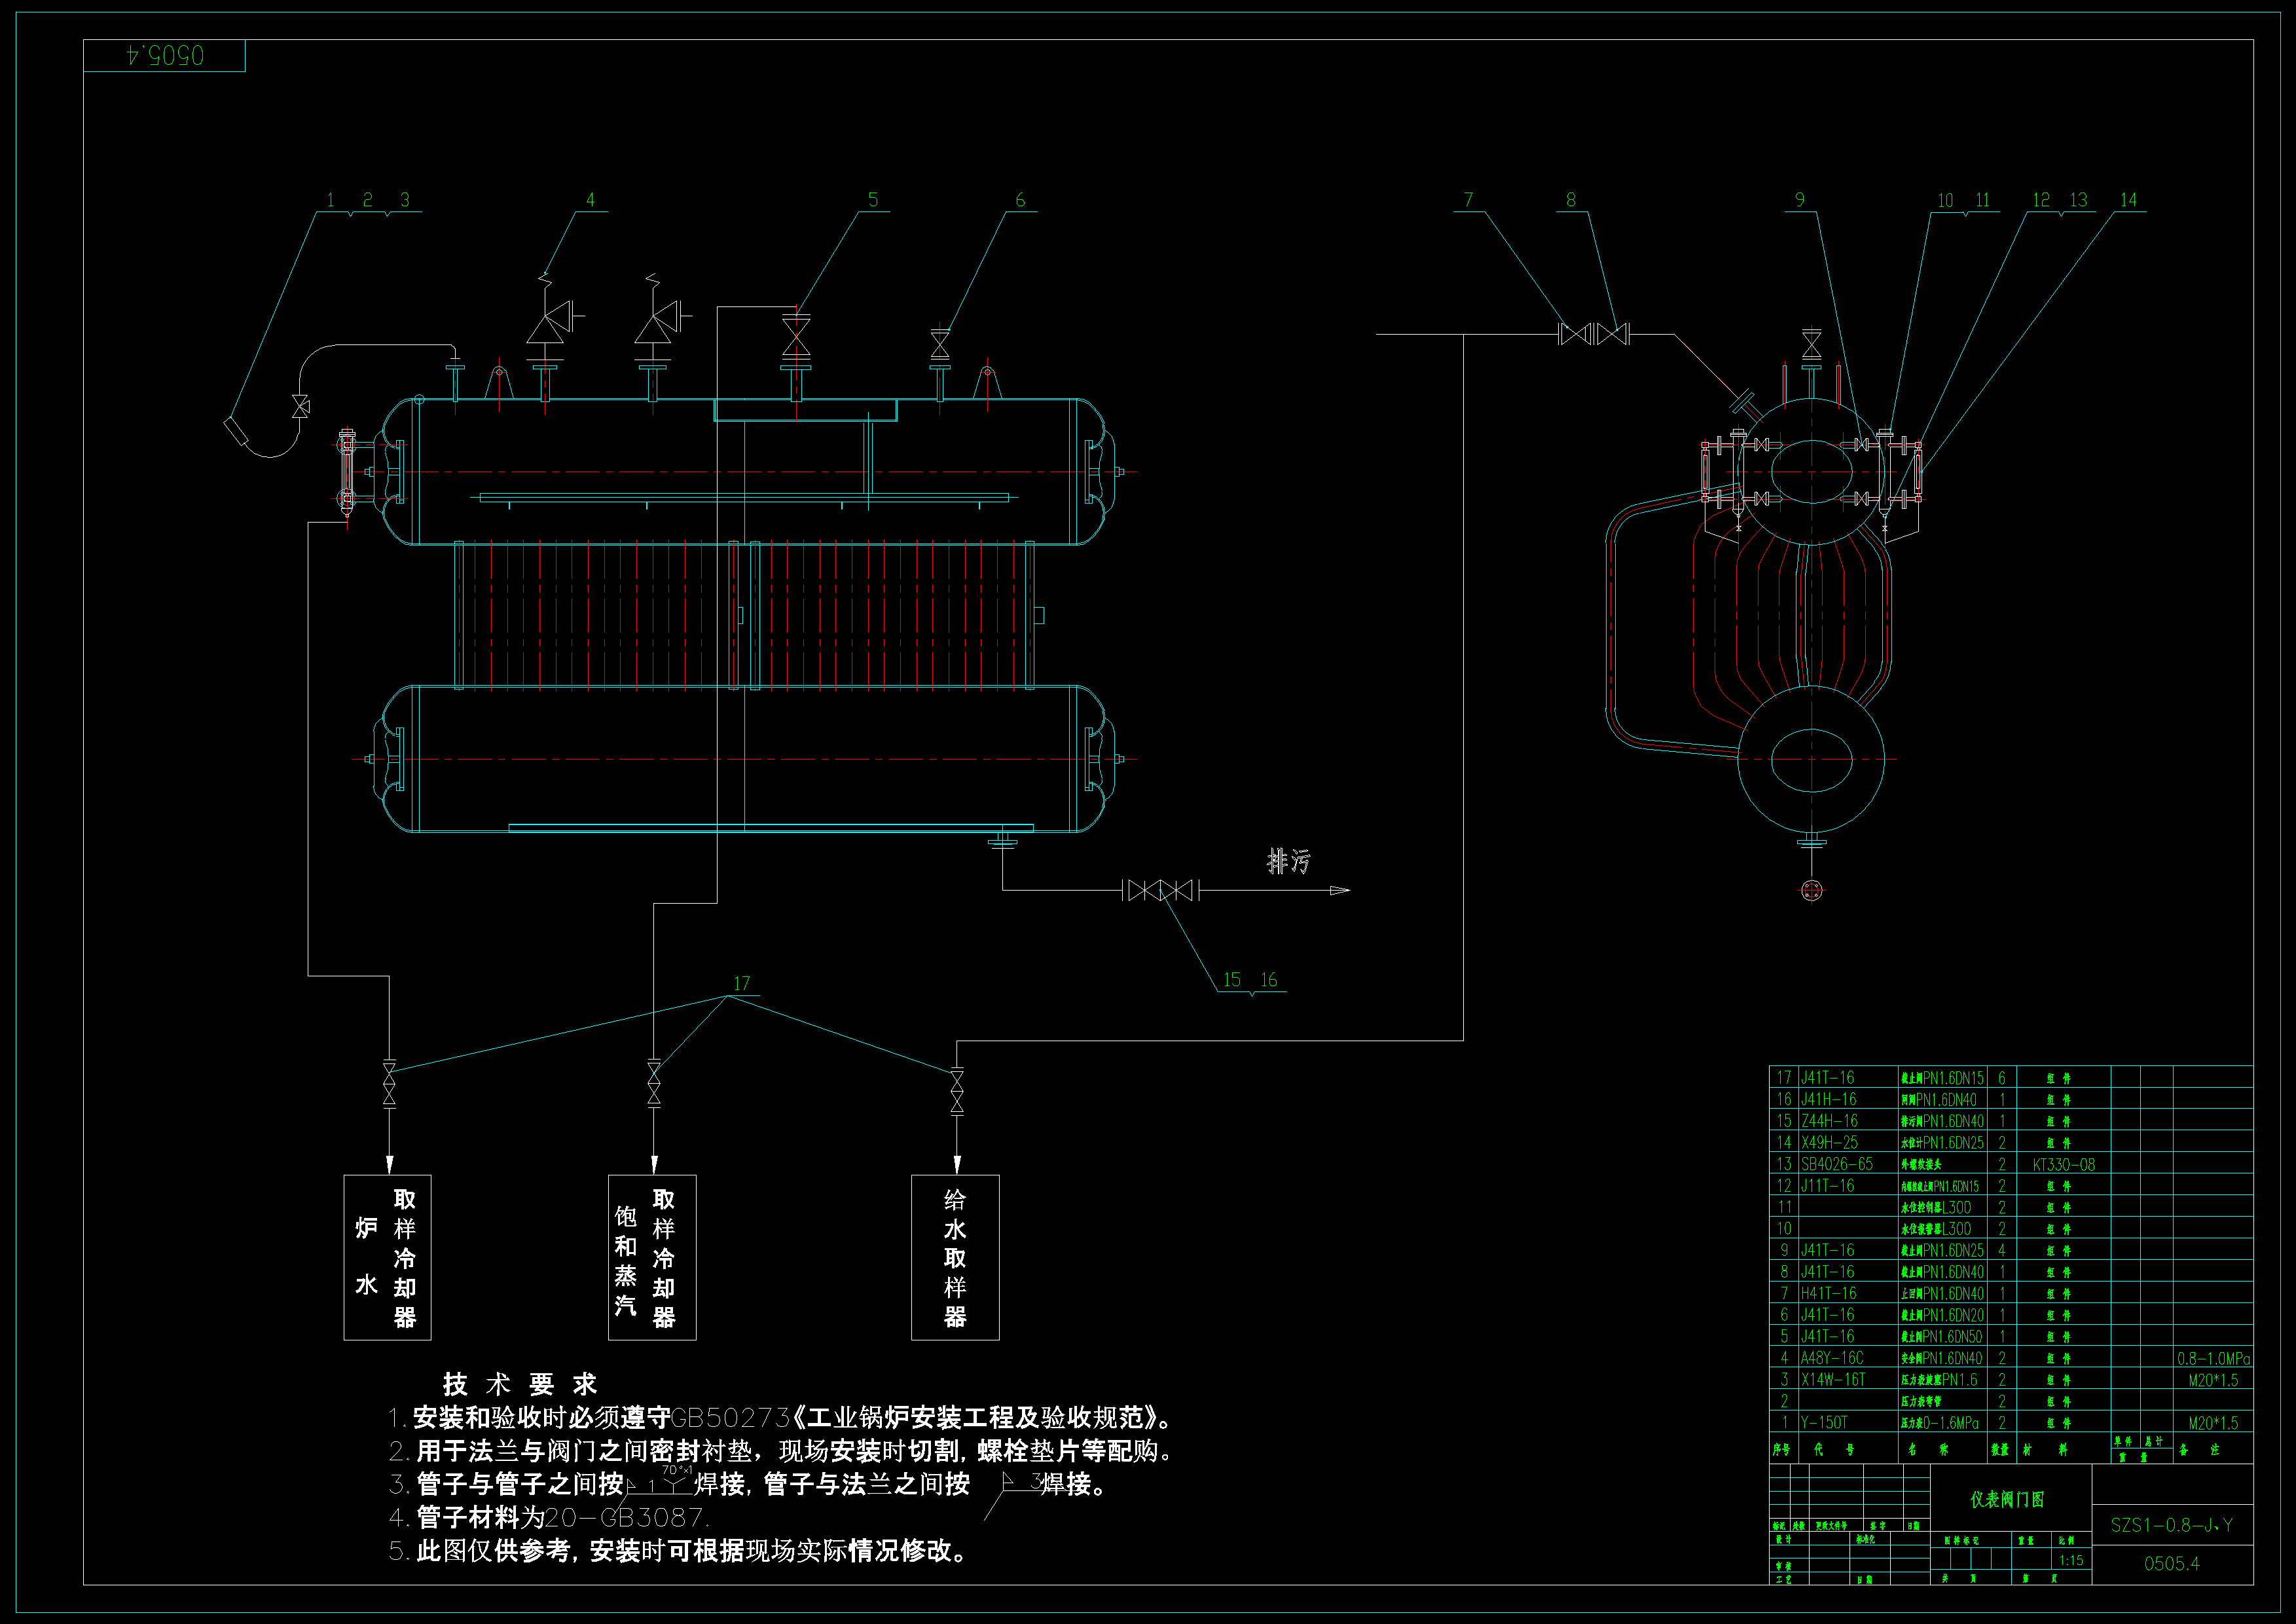The width and height of the screenshot is (2296, 1624).
Task: Select the 图样标记 label
Action: click(1961, 1540)
